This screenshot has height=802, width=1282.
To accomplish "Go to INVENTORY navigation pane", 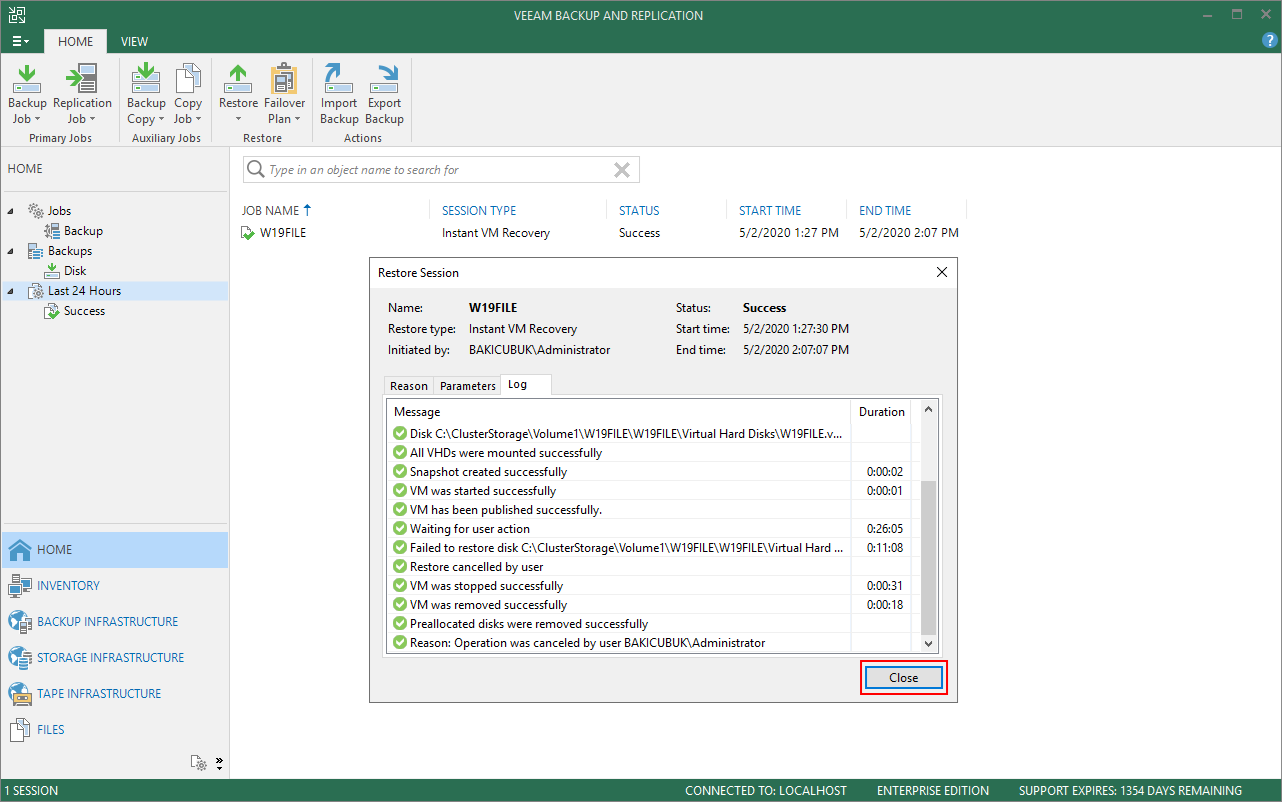I will coord(115,586).
